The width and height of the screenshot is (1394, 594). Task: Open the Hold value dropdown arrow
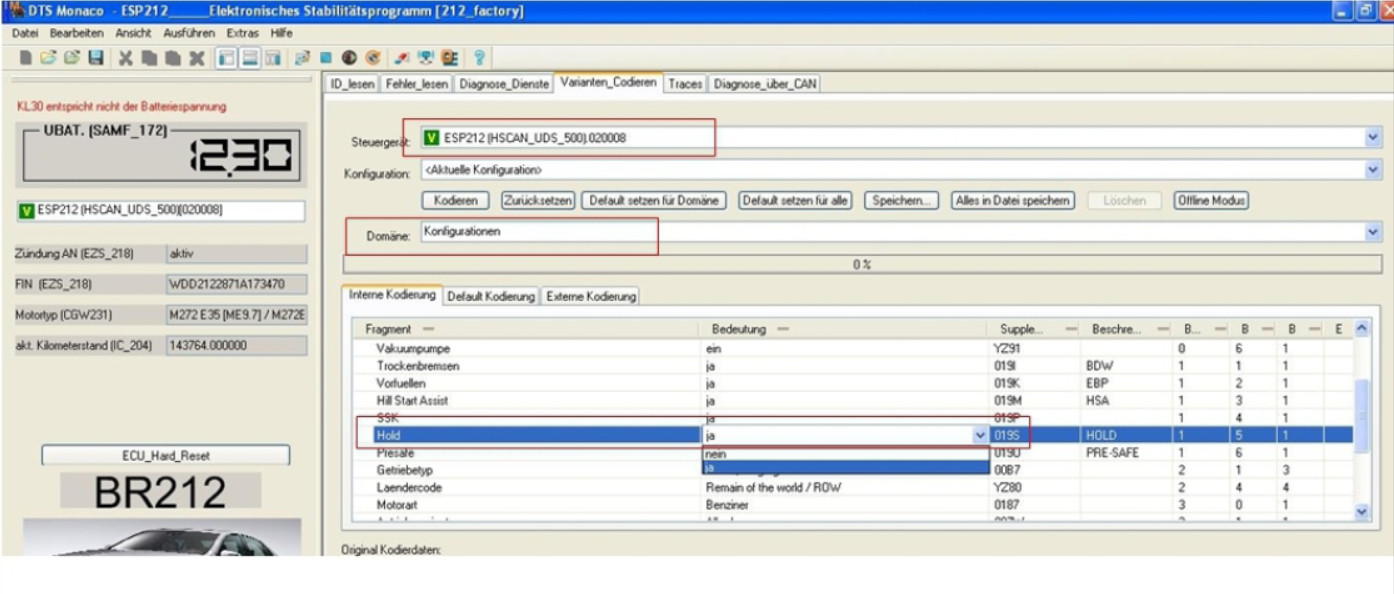tap(979, 435)
